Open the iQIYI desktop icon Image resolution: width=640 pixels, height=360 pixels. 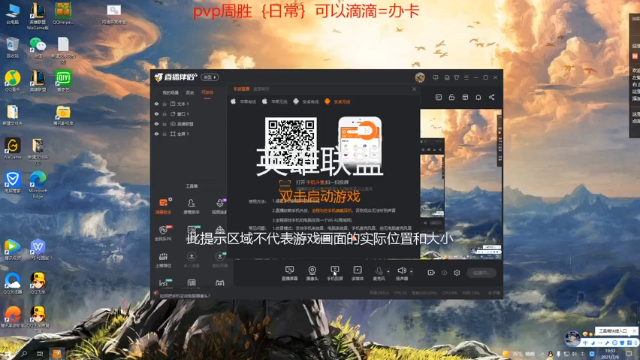click(x=63, y=80)
